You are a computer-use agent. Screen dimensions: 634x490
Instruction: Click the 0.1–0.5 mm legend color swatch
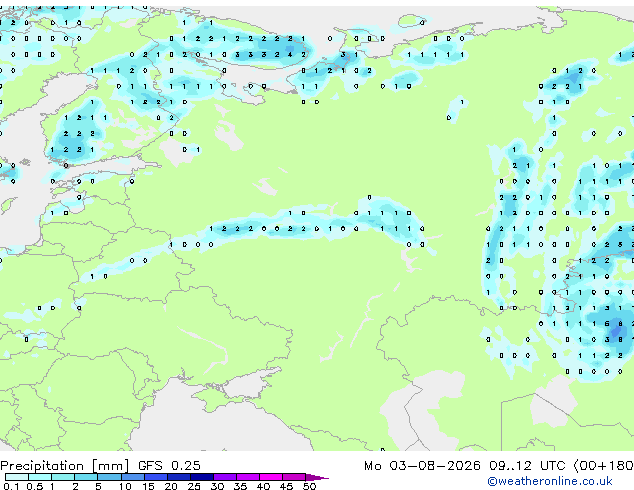pyautogui.click(x=17, y=477)
